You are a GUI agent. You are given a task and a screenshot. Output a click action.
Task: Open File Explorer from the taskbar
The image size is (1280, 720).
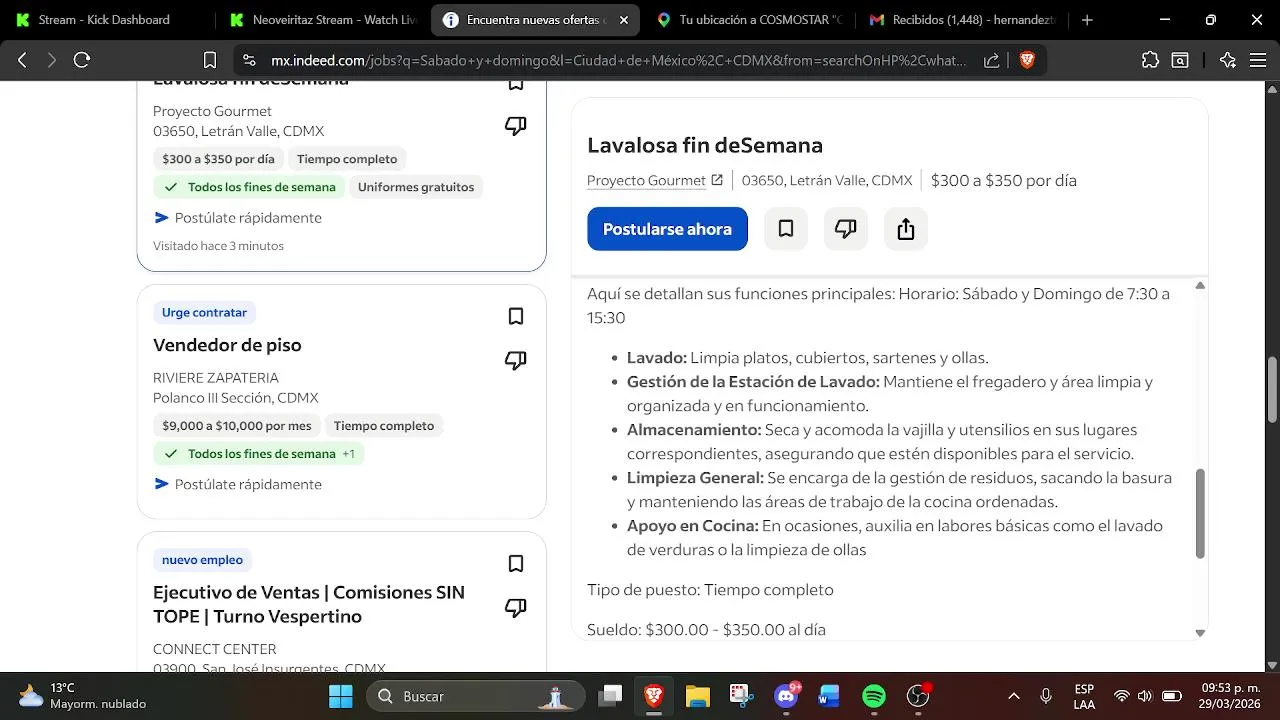[x=698, y=696]
